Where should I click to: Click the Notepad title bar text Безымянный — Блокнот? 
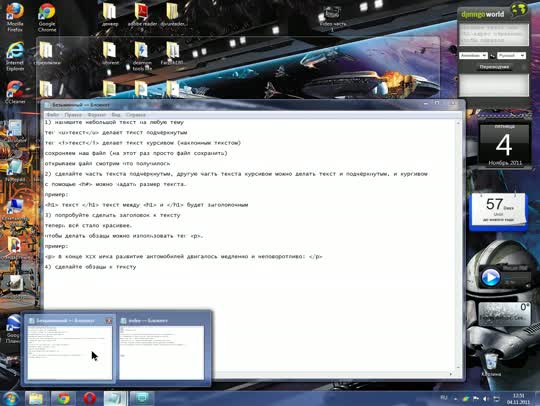81,105
